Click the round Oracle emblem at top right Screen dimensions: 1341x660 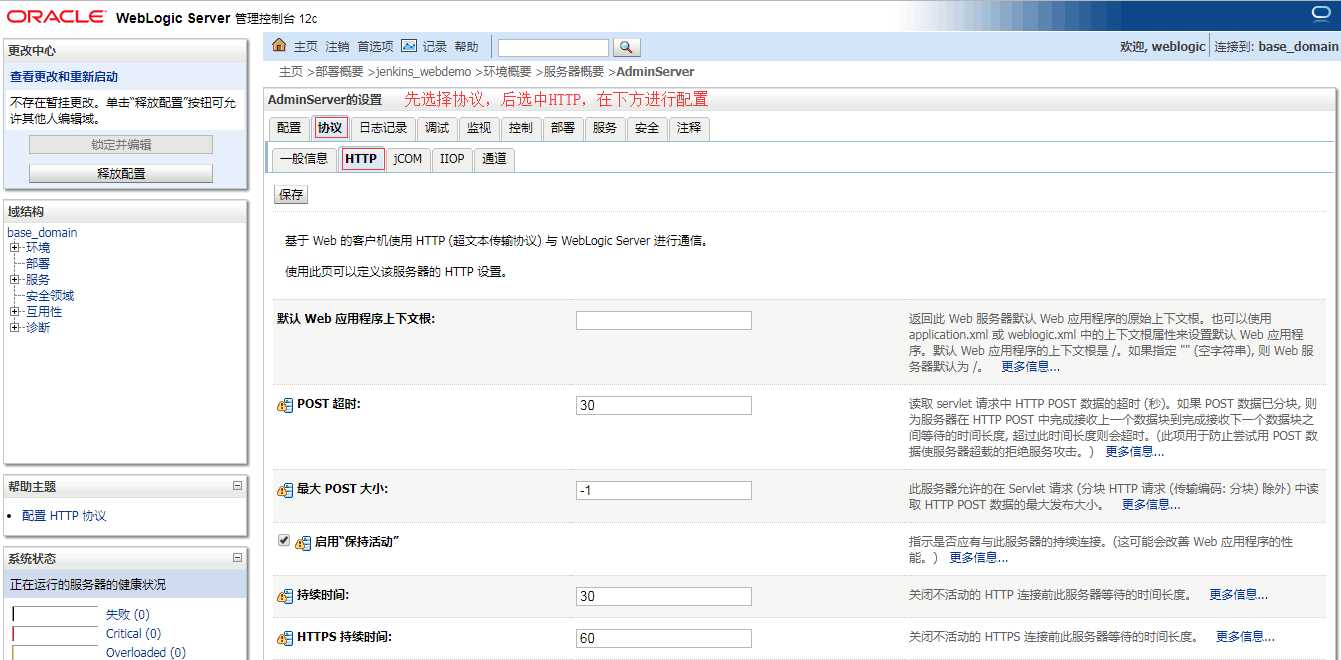pos(1321,13)
